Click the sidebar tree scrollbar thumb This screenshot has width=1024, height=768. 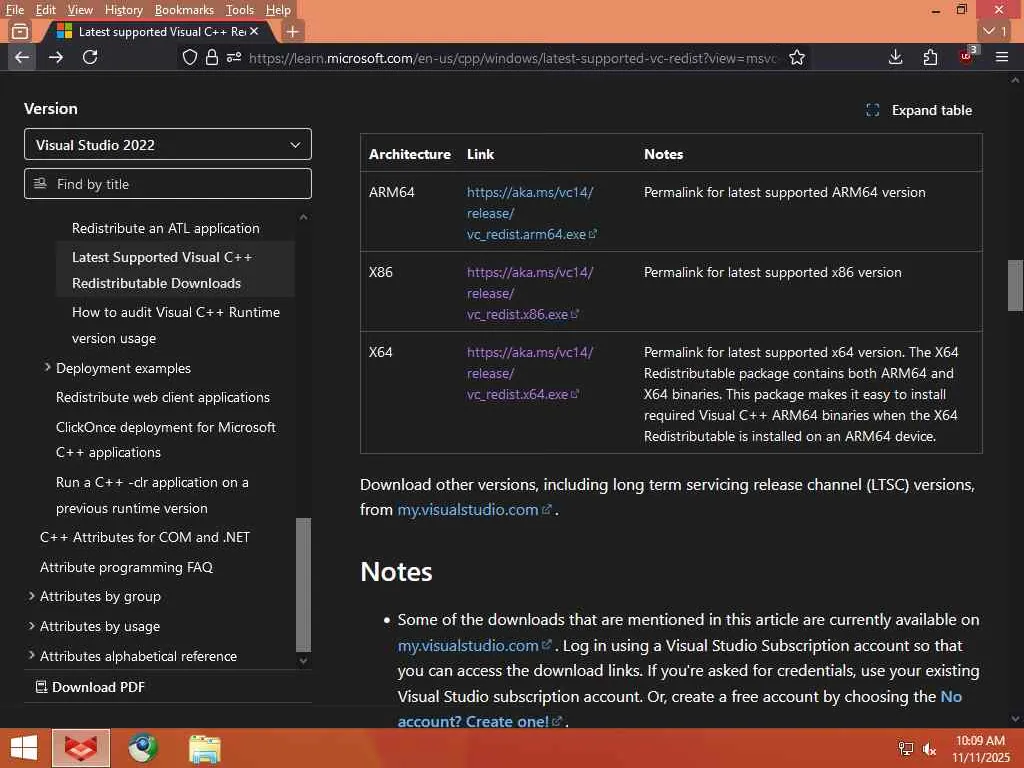tap(303, 584)
